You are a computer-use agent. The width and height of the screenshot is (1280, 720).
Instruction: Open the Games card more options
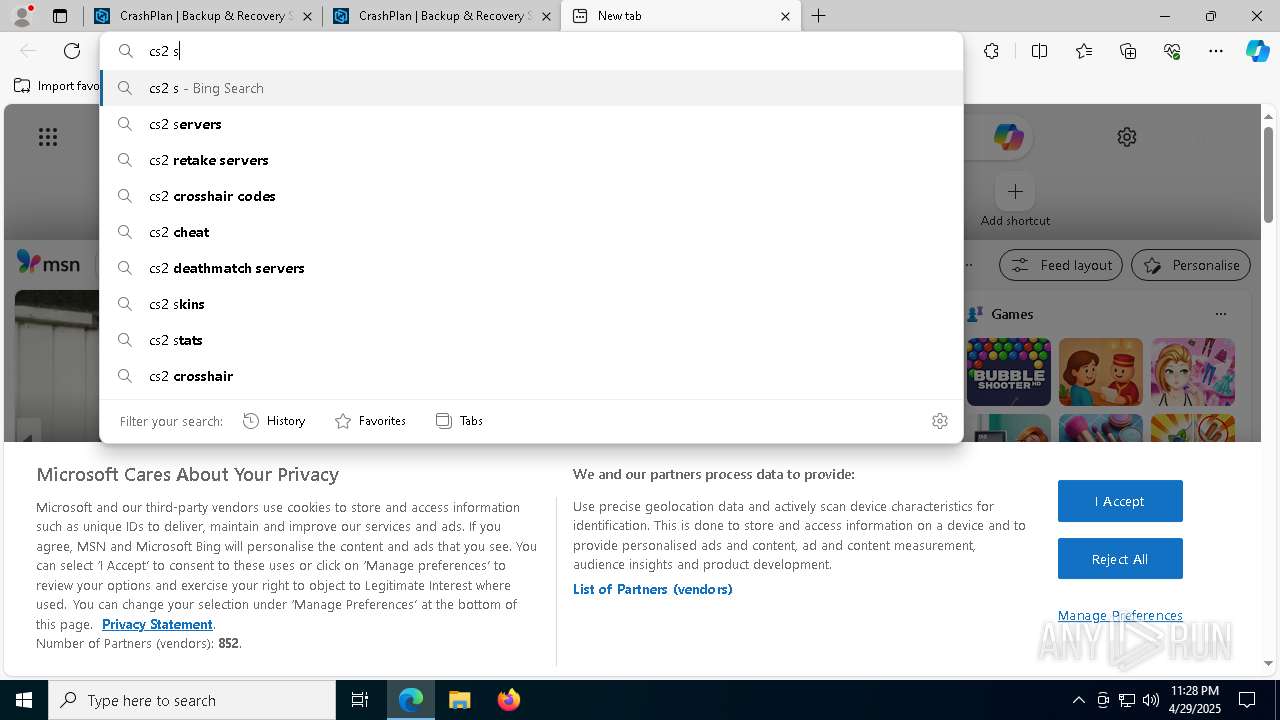point(1220,314)
